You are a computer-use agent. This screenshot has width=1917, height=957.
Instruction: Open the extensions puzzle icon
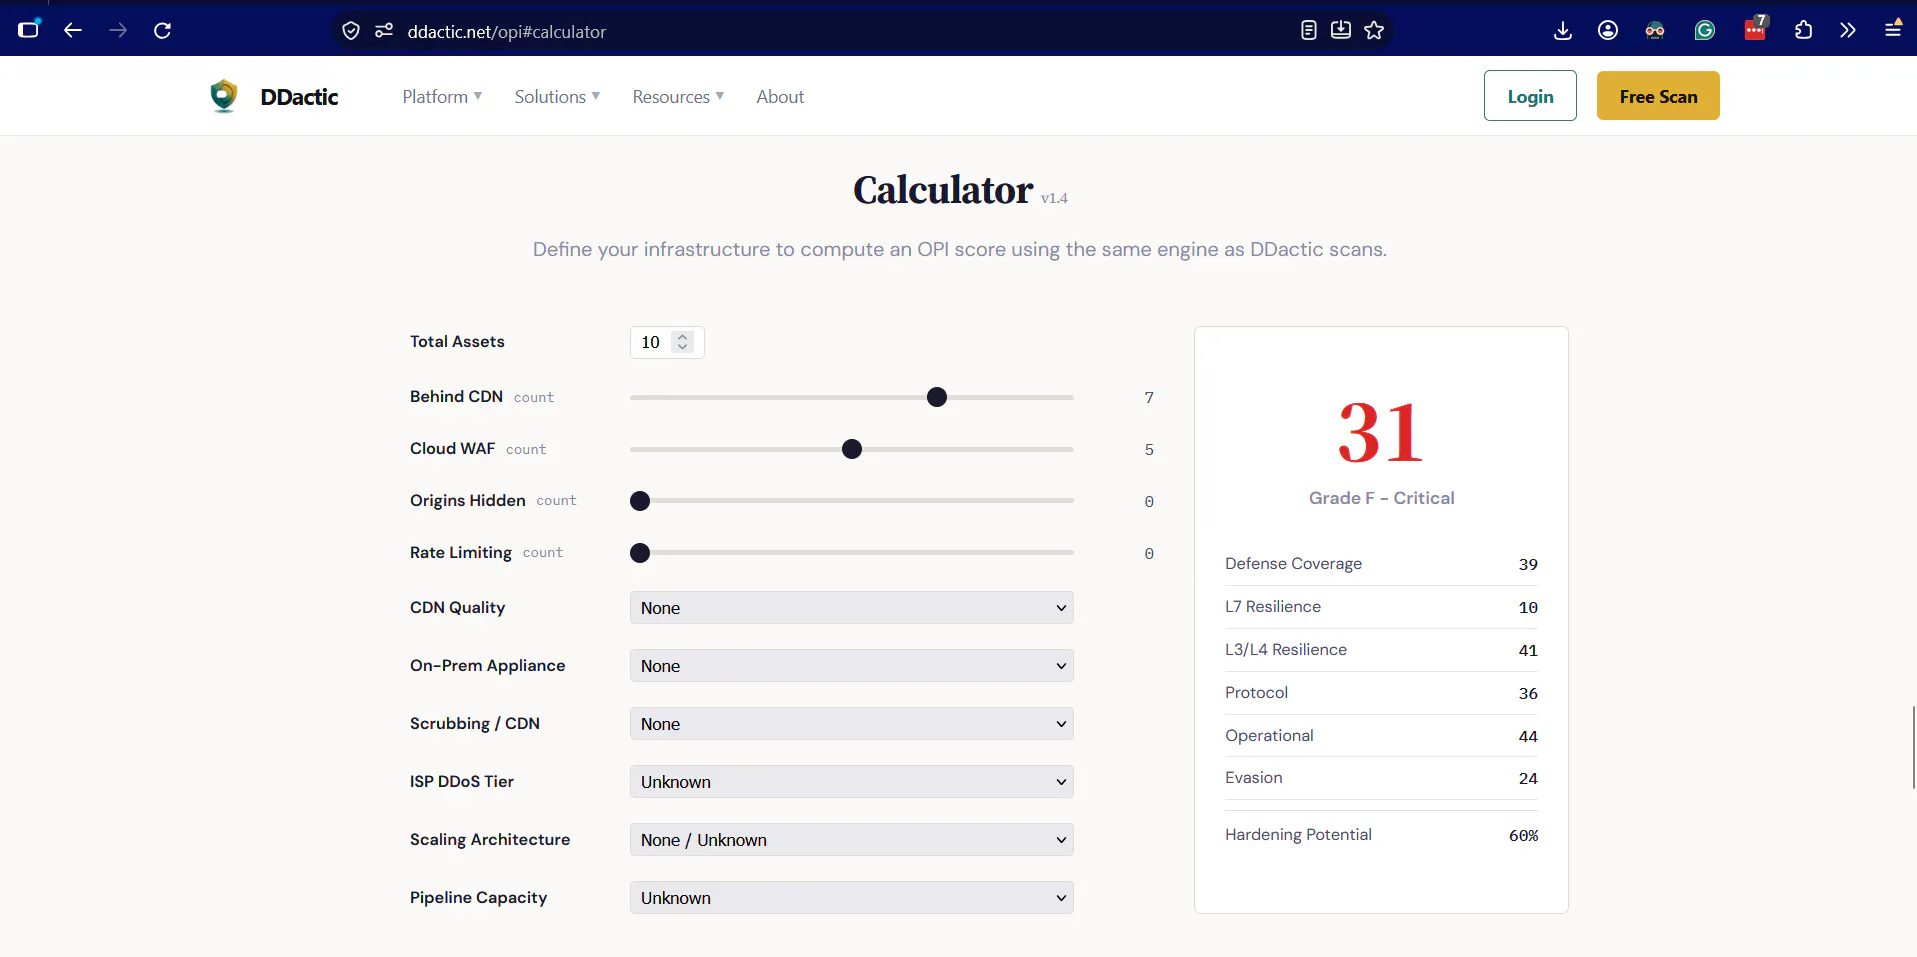click(1803, 30)
